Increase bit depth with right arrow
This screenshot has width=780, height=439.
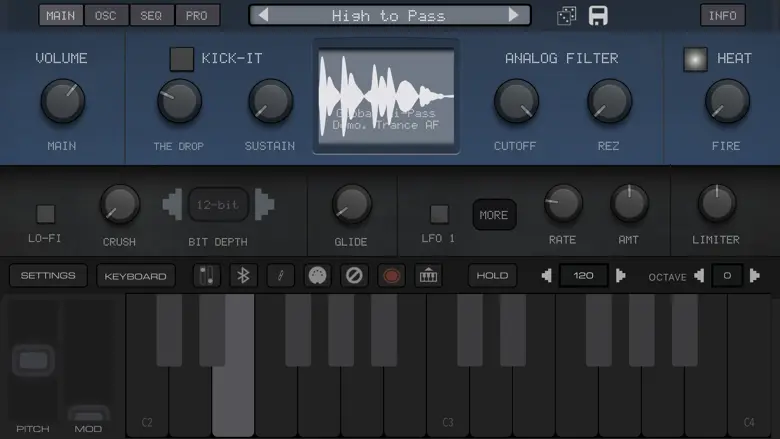264,204
